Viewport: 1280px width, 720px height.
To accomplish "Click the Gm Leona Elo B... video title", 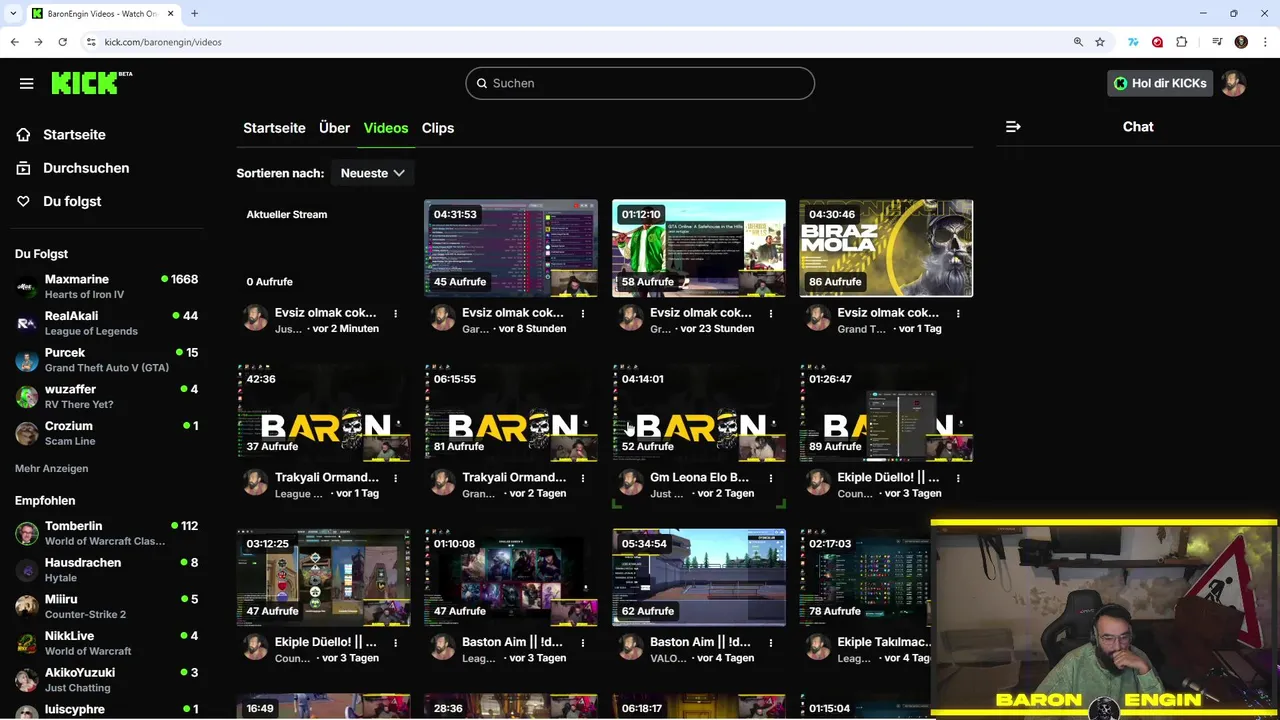I will tap(700, 477).
